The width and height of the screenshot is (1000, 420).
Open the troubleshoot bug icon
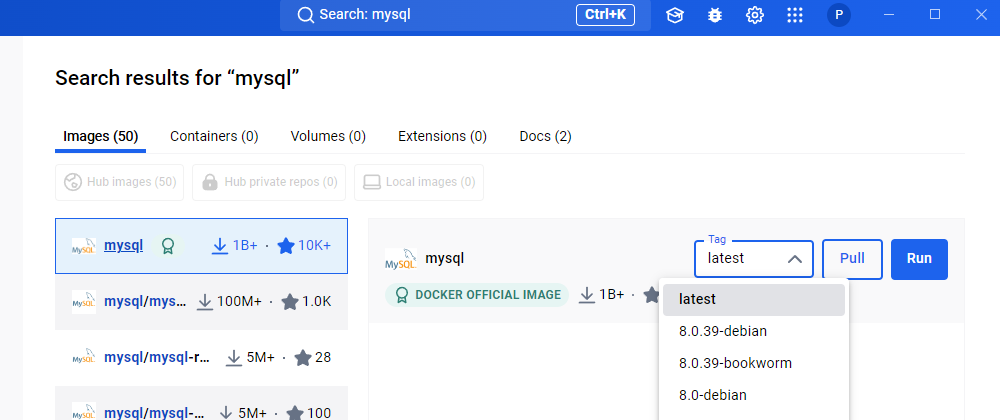[715, 15]
